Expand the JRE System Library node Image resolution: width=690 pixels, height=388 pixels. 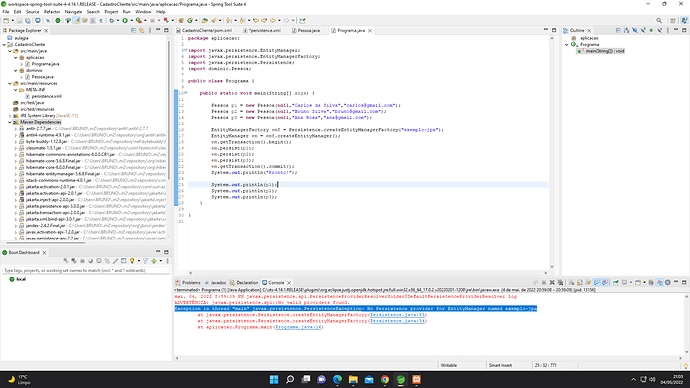[x=10, y=116]
